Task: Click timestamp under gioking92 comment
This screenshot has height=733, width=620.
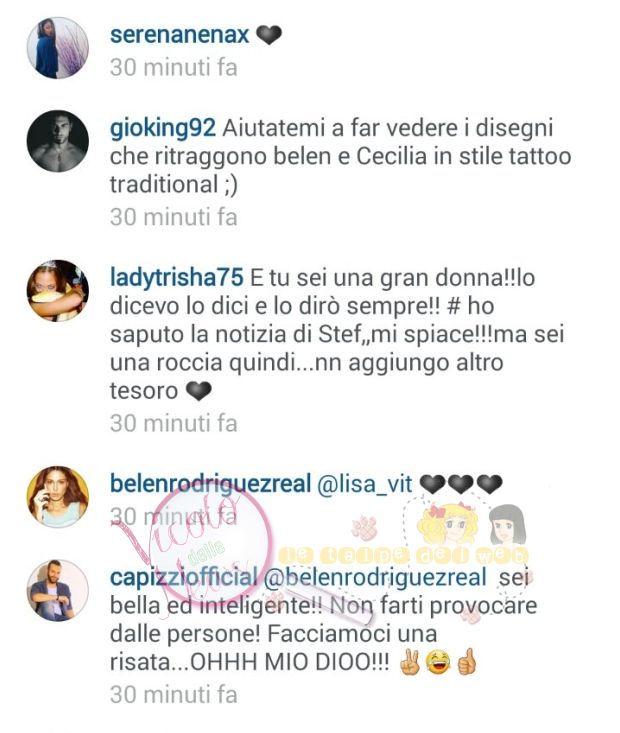Action: click(173, 217)
